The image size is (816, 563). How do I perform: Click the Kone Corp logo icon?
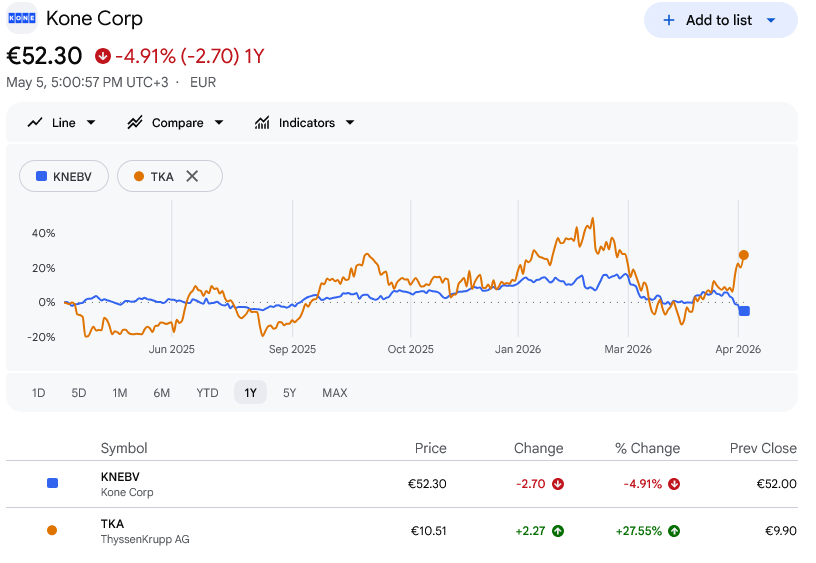coord(22,18)
